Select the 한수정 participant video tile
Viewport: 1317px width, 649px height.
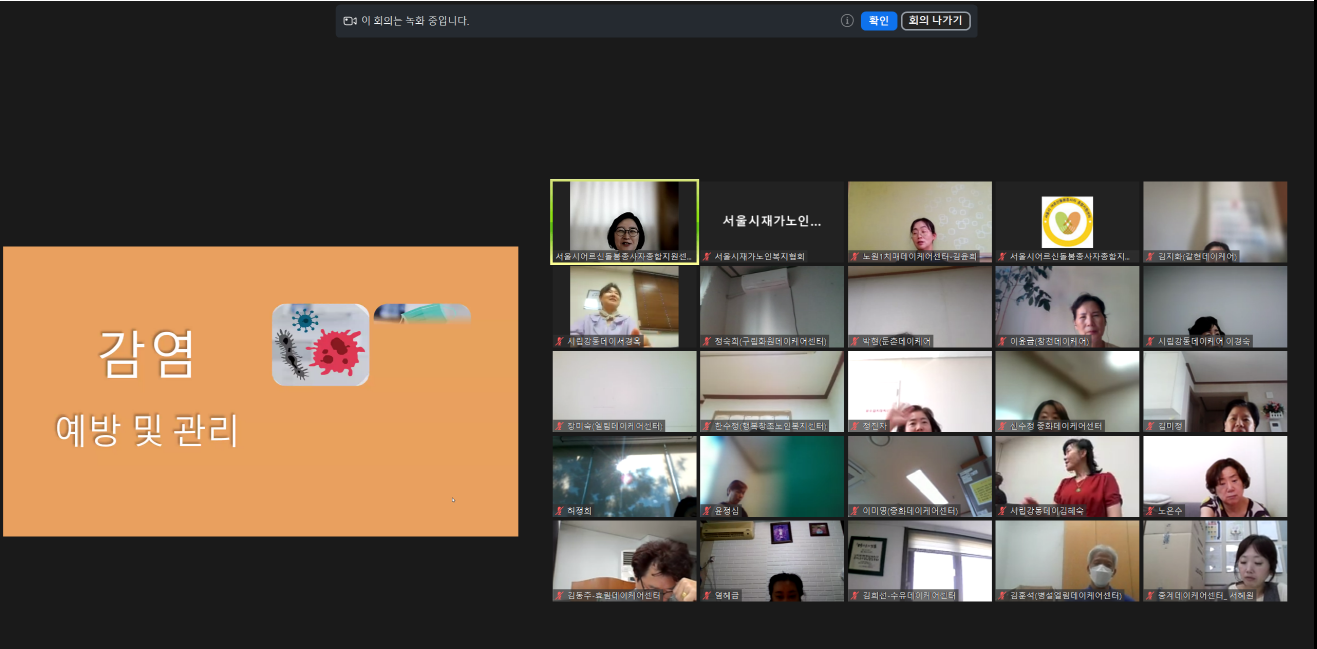point(771,391)
